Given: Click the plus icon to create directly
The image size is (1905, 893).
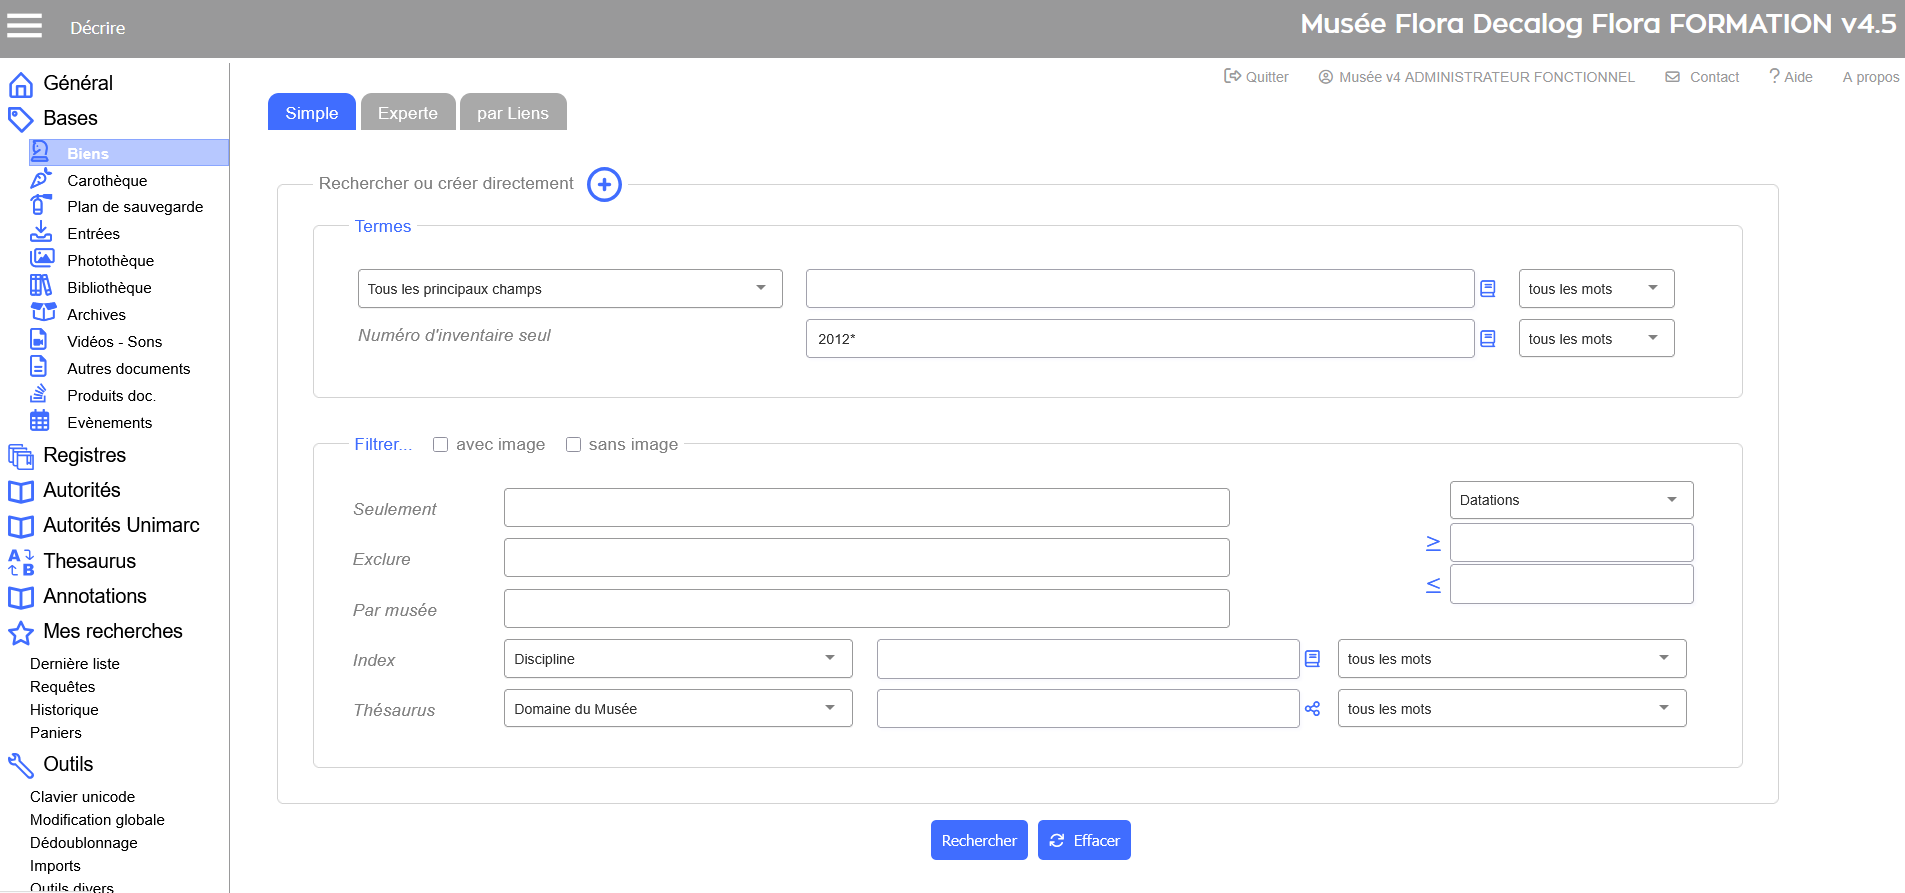Looking at the screenshot, I should (x=604, y=184).
